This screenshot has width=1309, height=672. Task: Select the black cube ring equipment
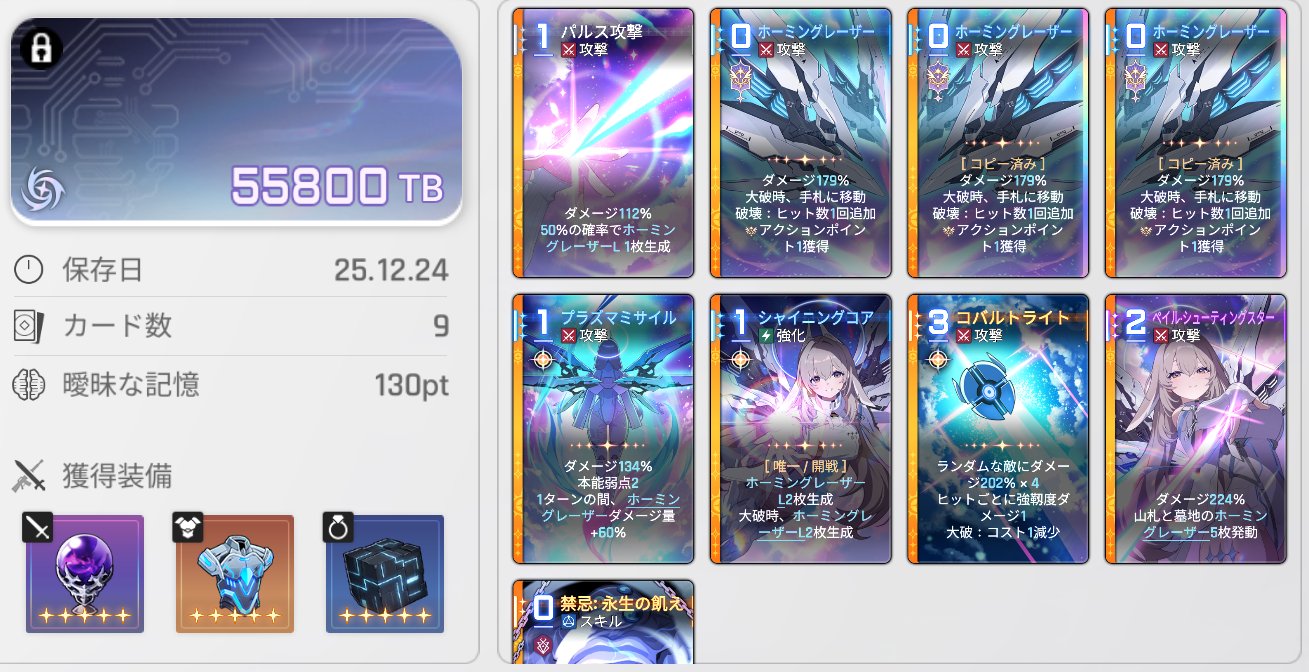click(385, 574)
